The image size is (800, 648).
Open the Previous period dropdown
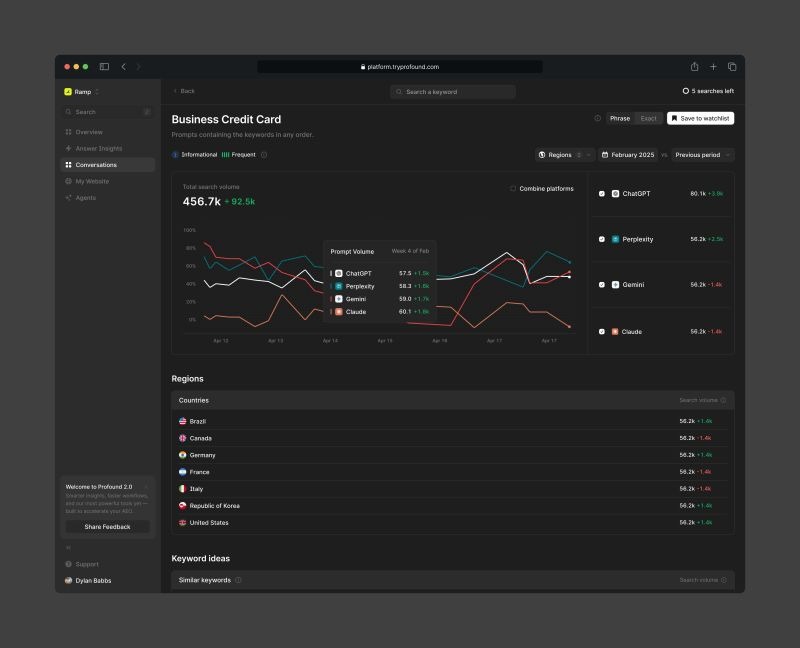point(703,155)
